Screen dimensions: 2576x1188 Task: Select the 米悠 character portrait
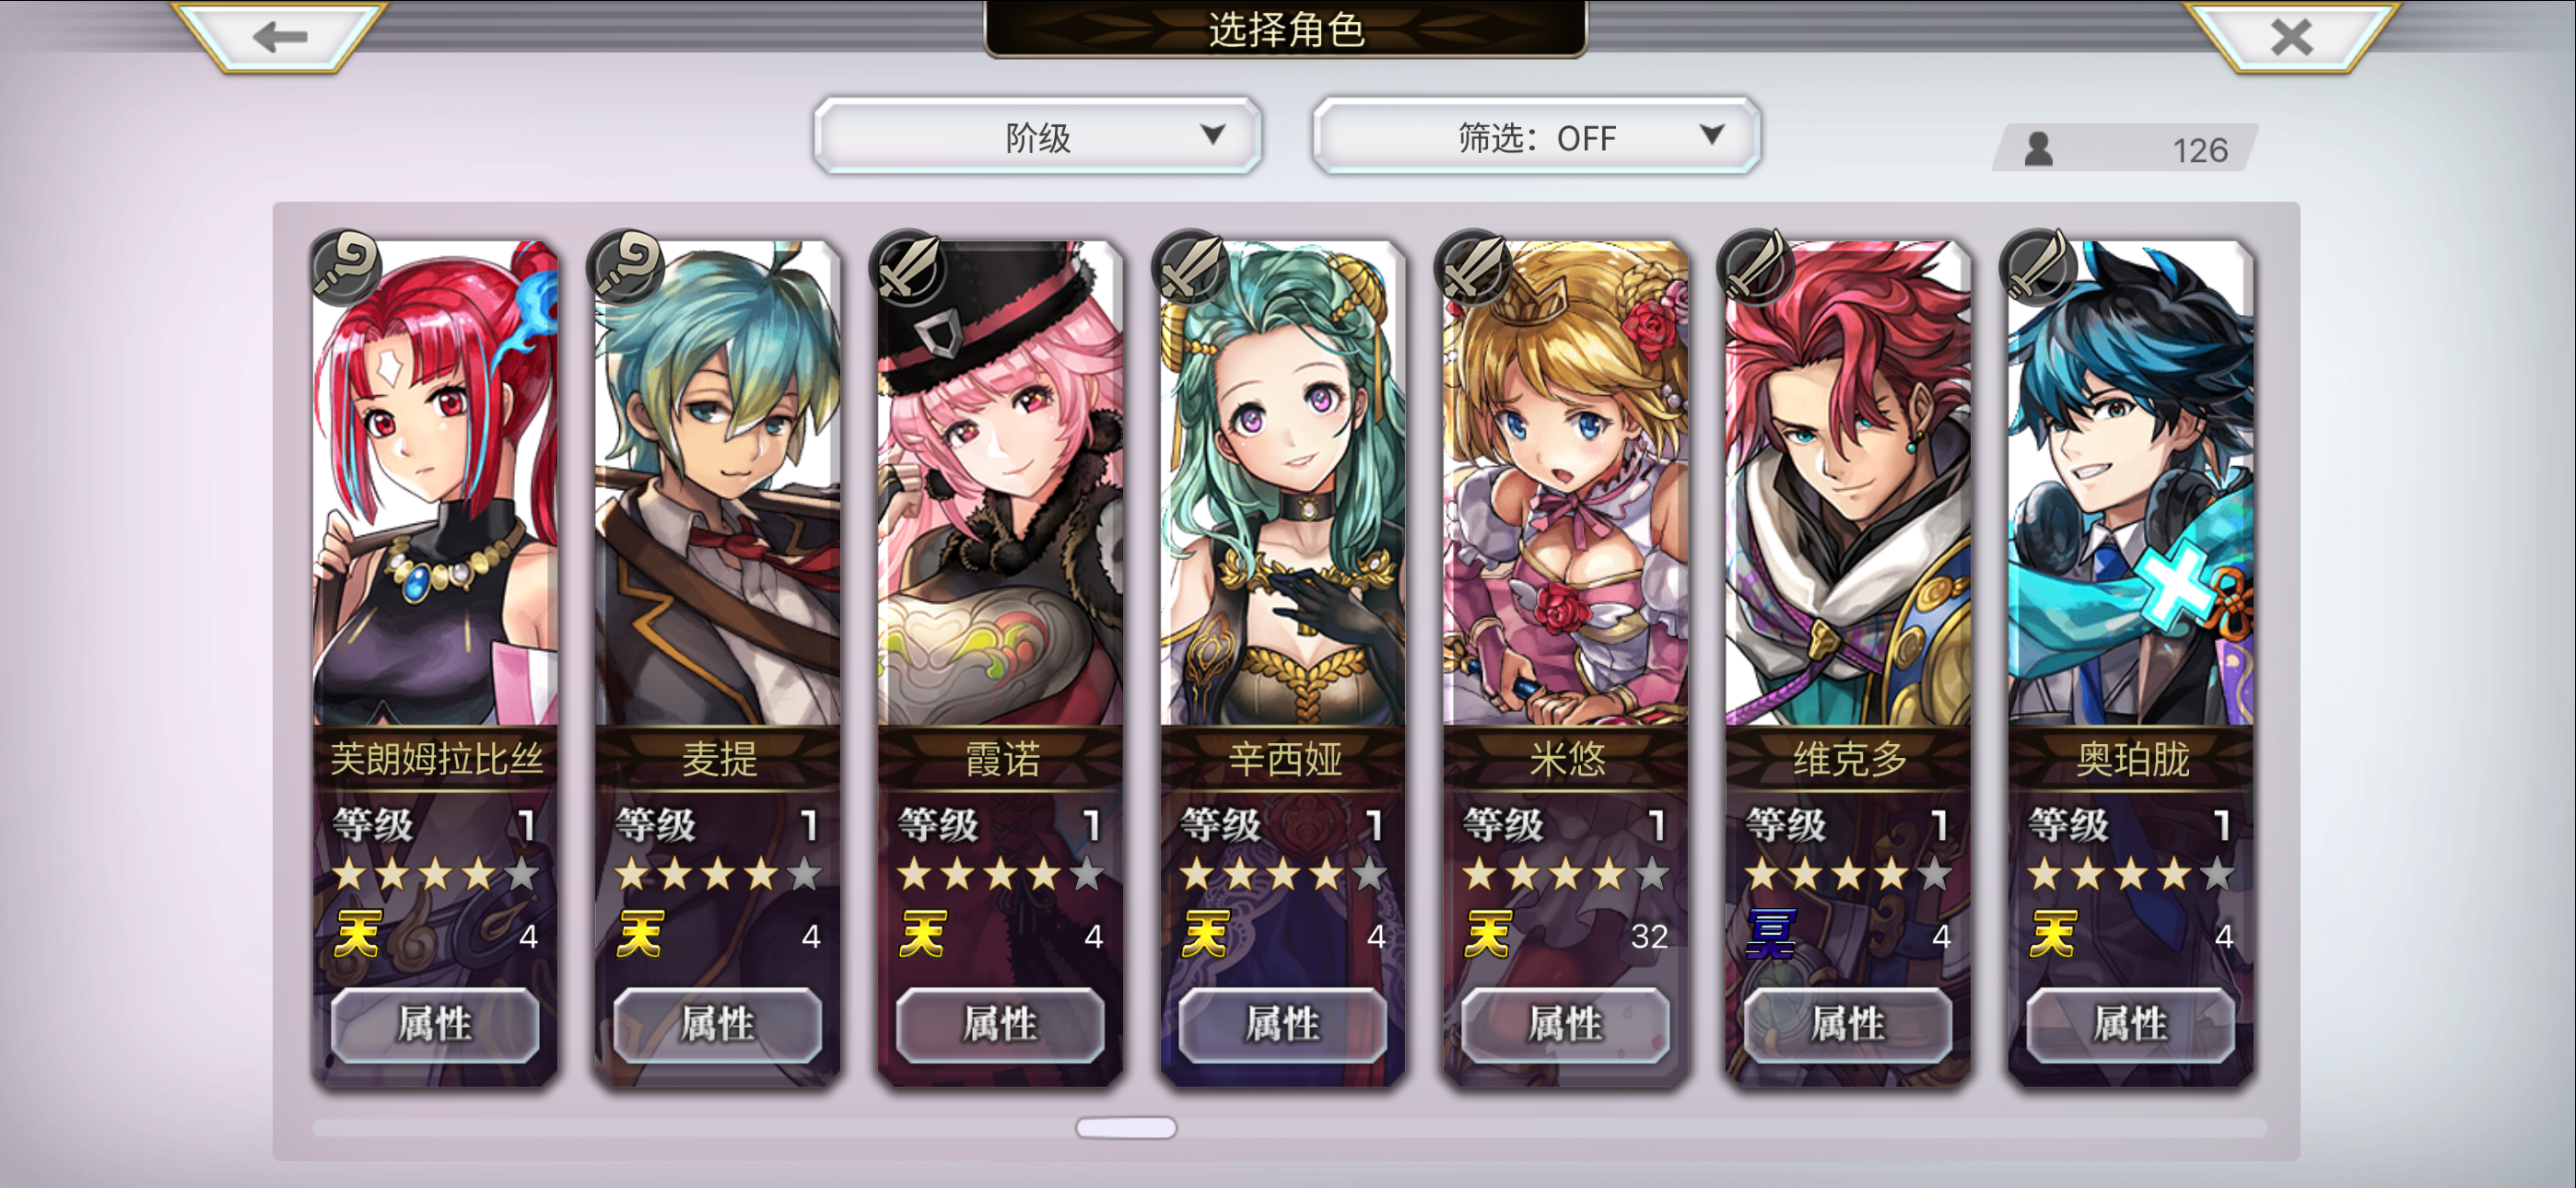coord(1566,484)
